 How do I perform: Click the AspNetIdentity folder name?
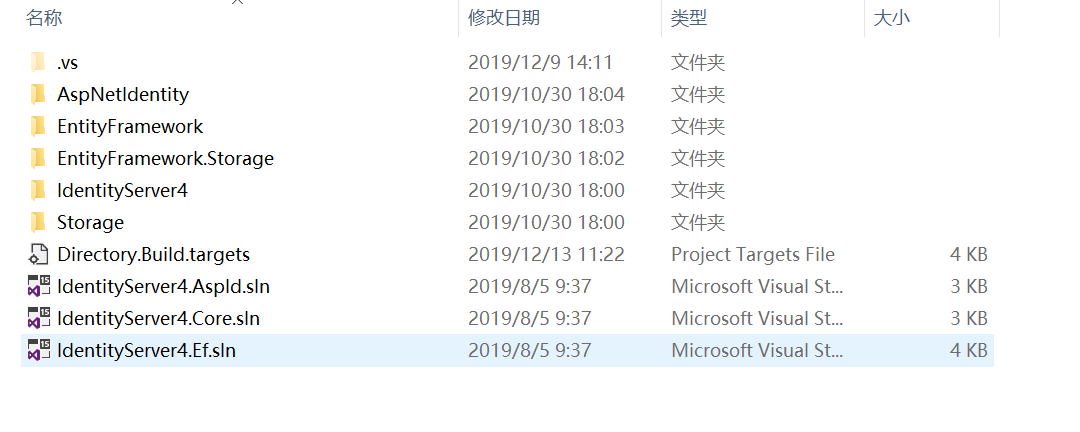tap(123, 95)
